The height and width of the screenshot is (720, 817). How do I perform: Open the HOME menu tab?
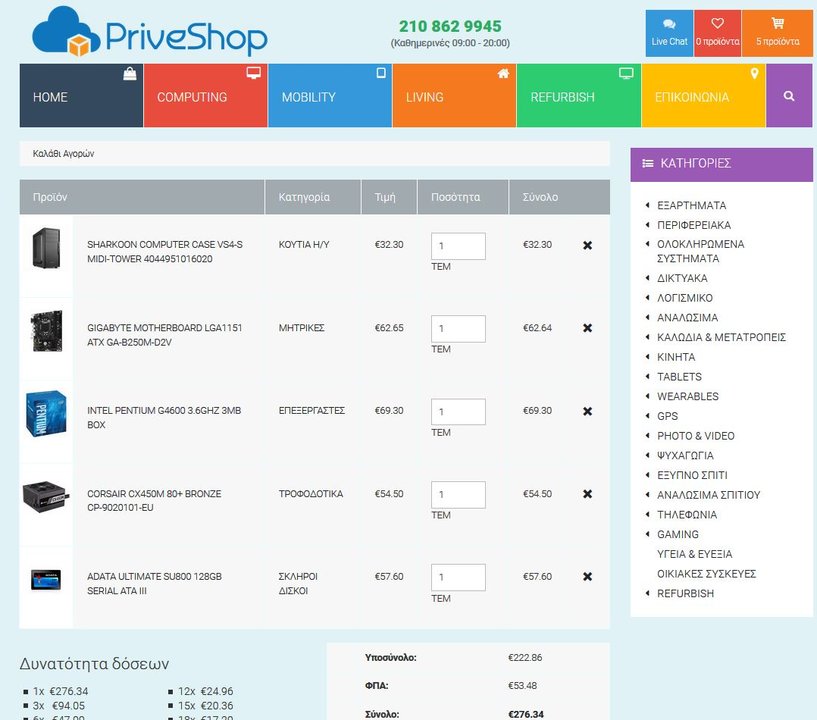[x=81, y=96]
